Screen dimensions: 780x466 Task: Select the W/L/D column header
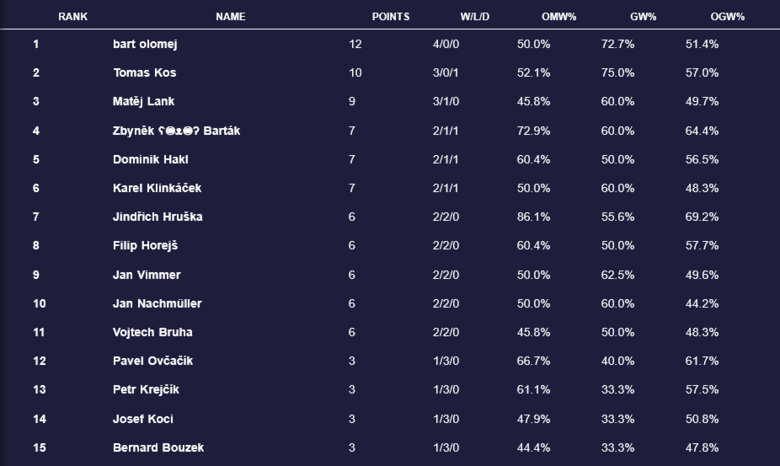(x=475, y=17)
